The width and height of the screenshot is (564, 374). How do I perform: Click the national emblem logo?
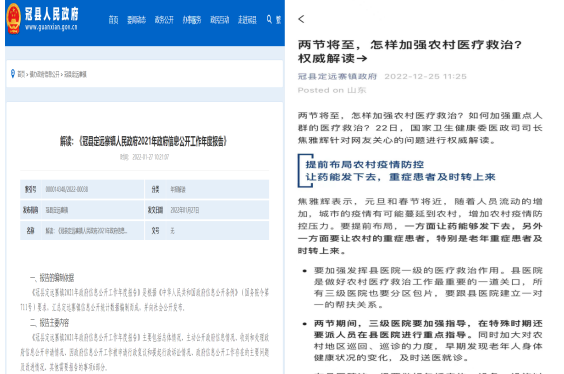tap(14, 19)
